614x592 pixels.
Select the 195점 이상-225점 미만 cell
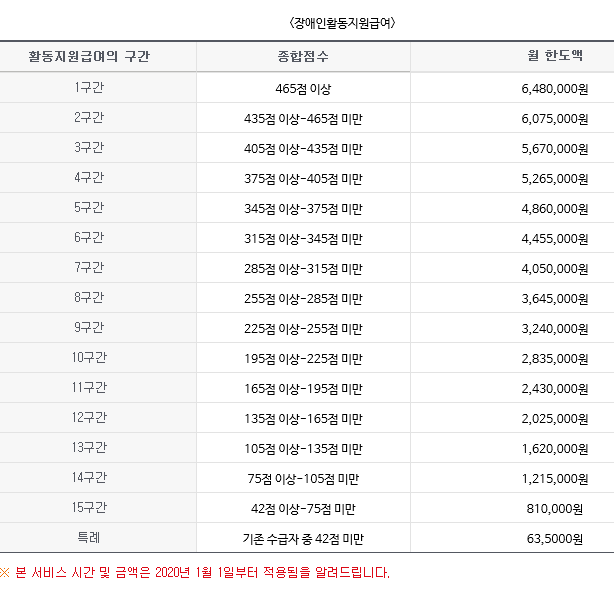[303, 359]
